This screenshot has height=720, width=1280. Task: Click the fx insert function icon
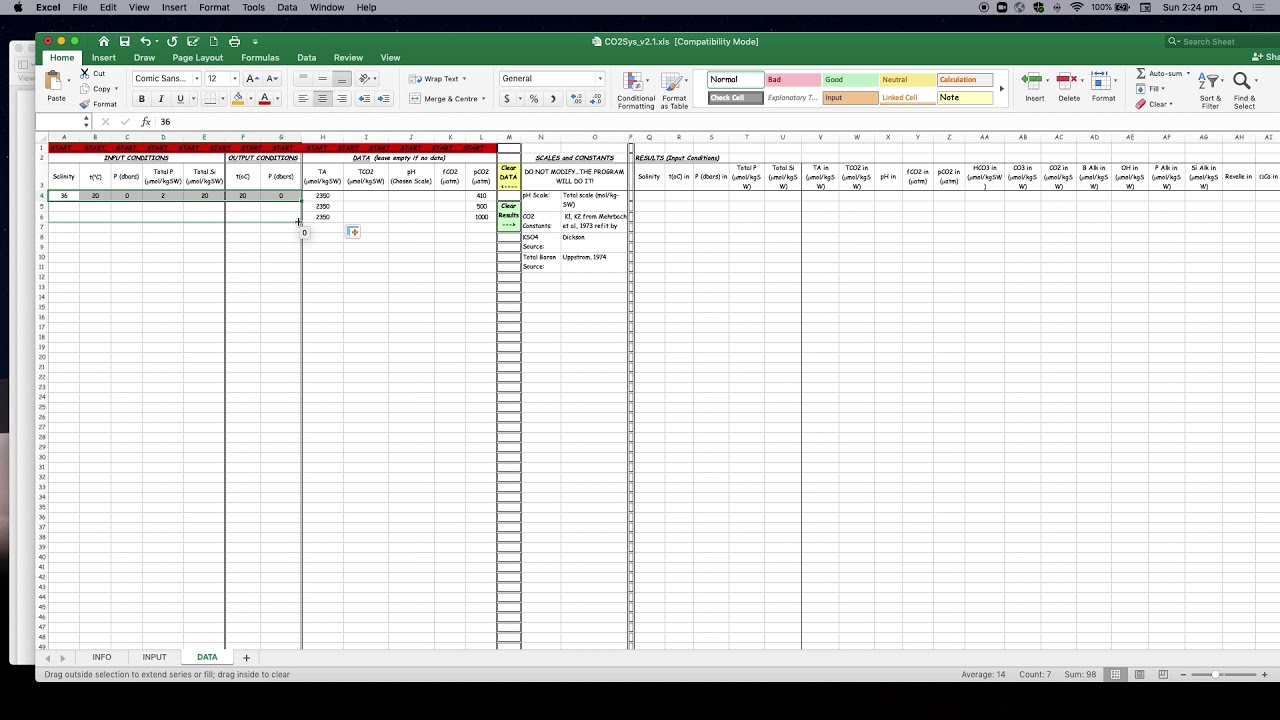146,121
